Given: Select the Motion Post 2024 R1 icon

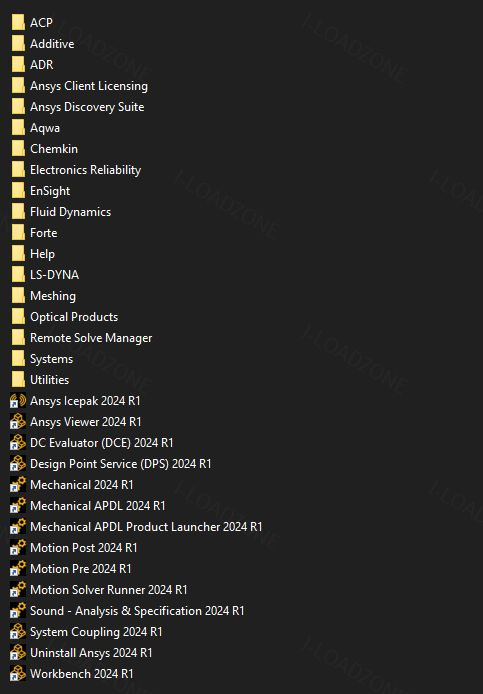Looking at the screenshot, I should (18, 548).
